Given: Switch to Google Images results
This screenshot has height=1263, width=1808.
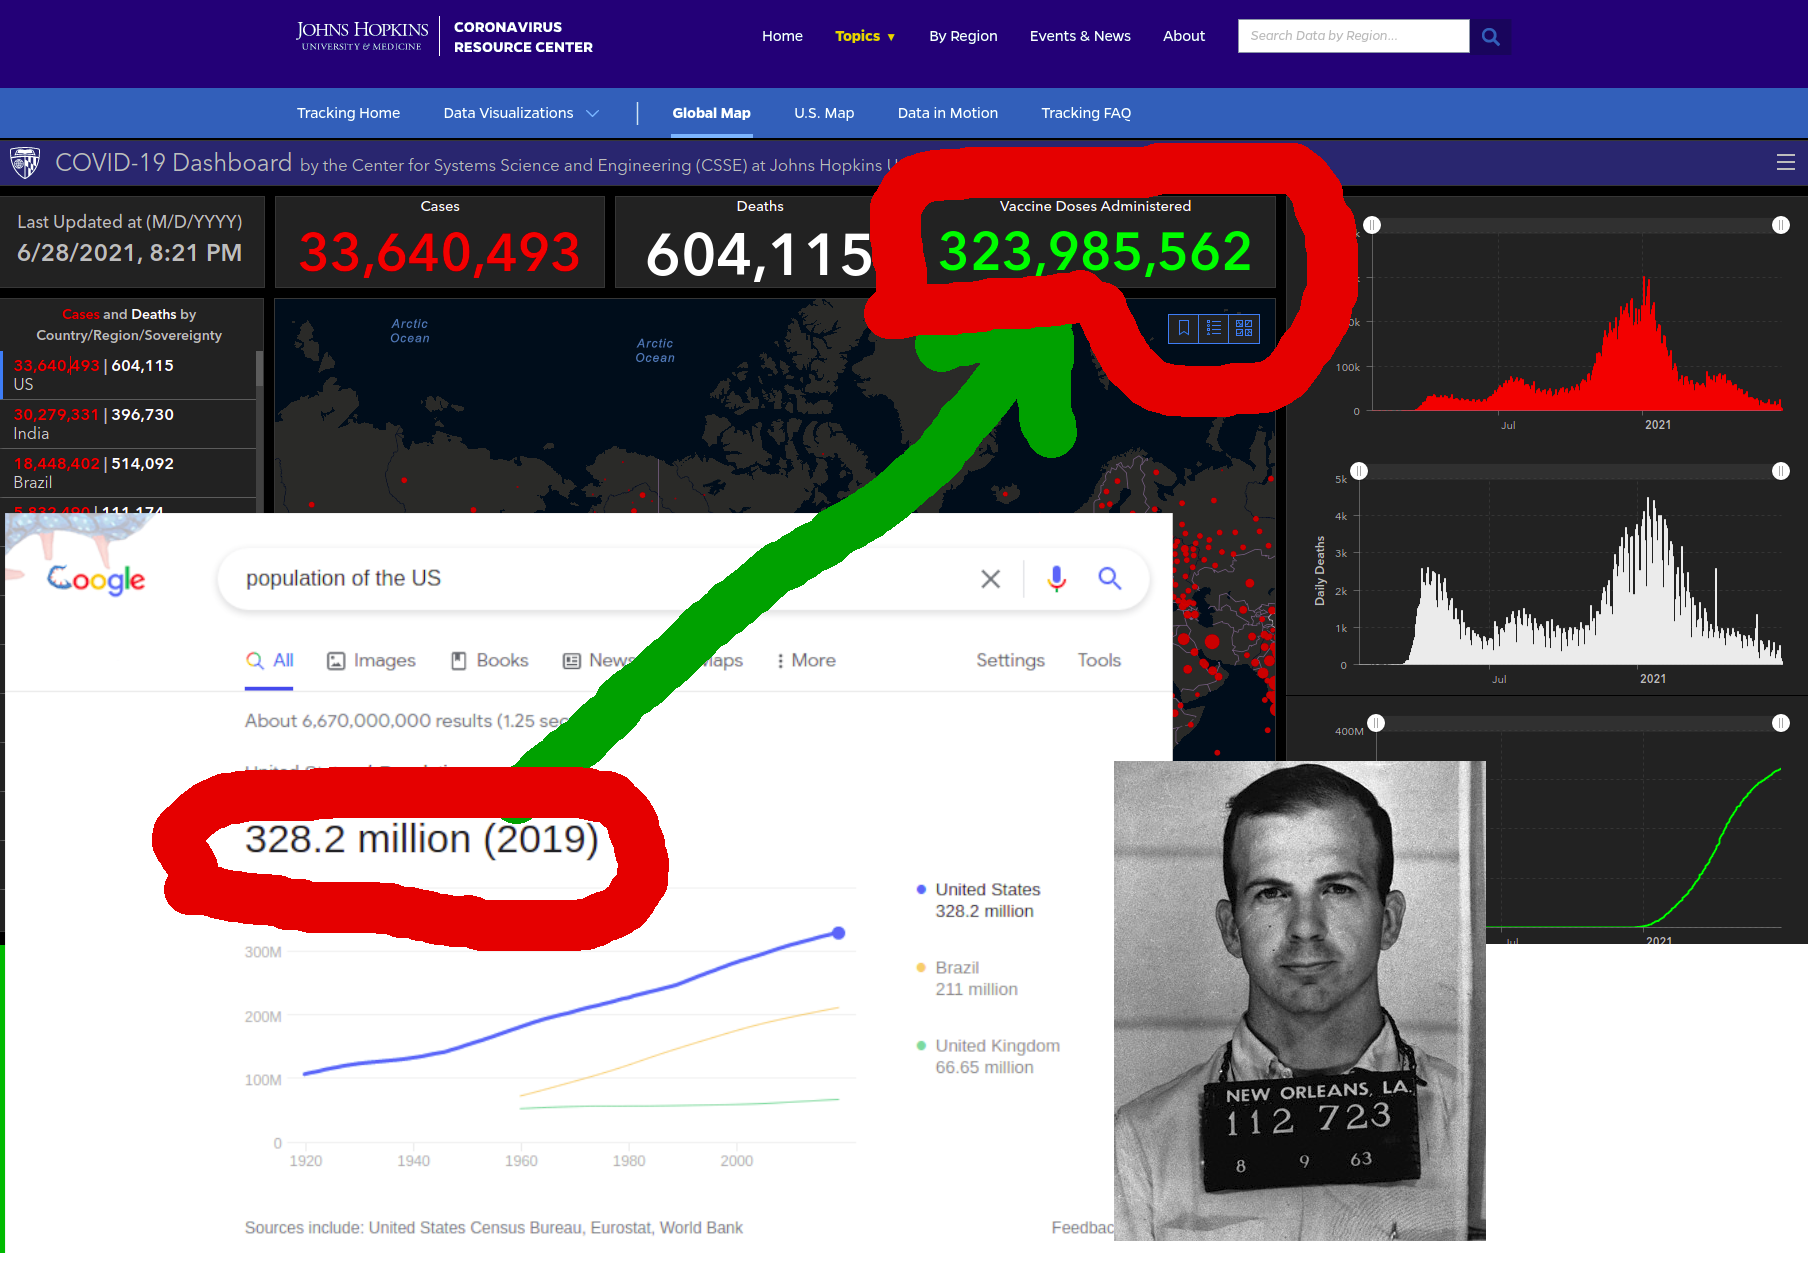Looking at the screenshot, I should point(371,660).
